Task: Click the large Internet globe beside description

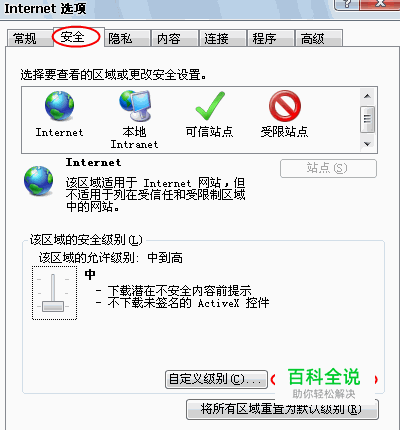Action: click(38, 180)
